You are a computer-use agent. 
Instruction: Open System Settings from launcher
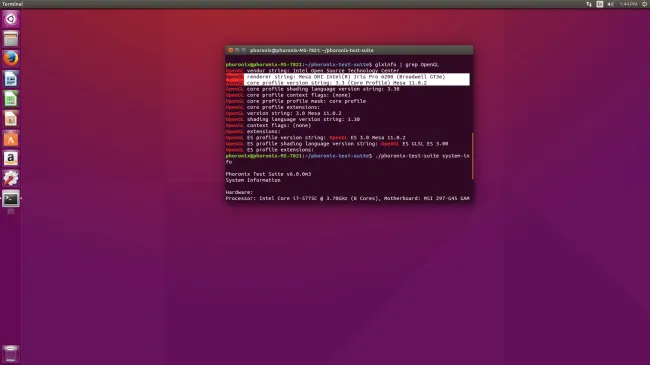pos(11,178)
